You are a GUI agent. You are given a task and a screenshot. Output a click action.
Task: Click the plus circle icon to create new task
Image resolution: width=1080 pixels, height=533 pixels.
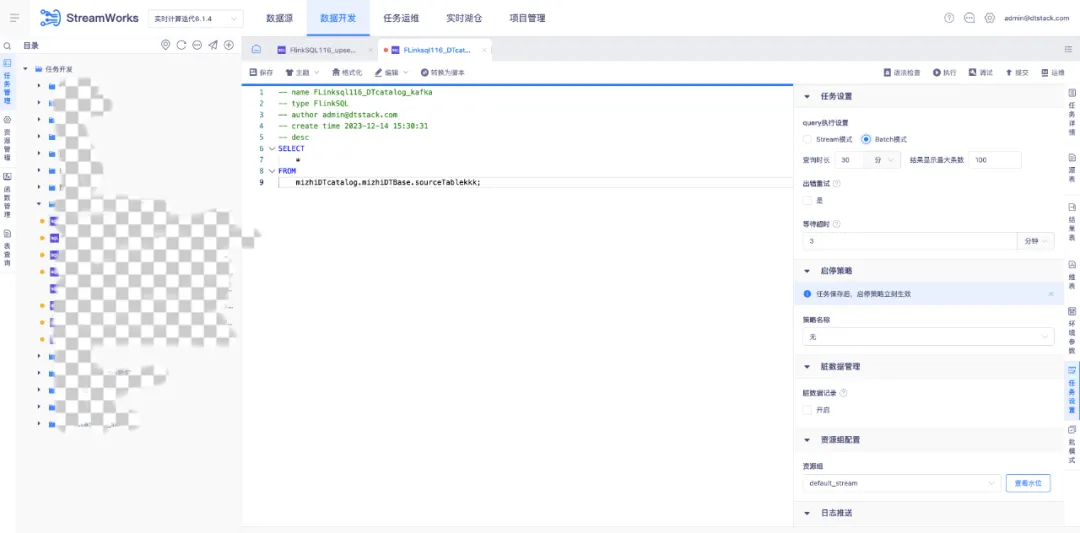click(229, 45)
